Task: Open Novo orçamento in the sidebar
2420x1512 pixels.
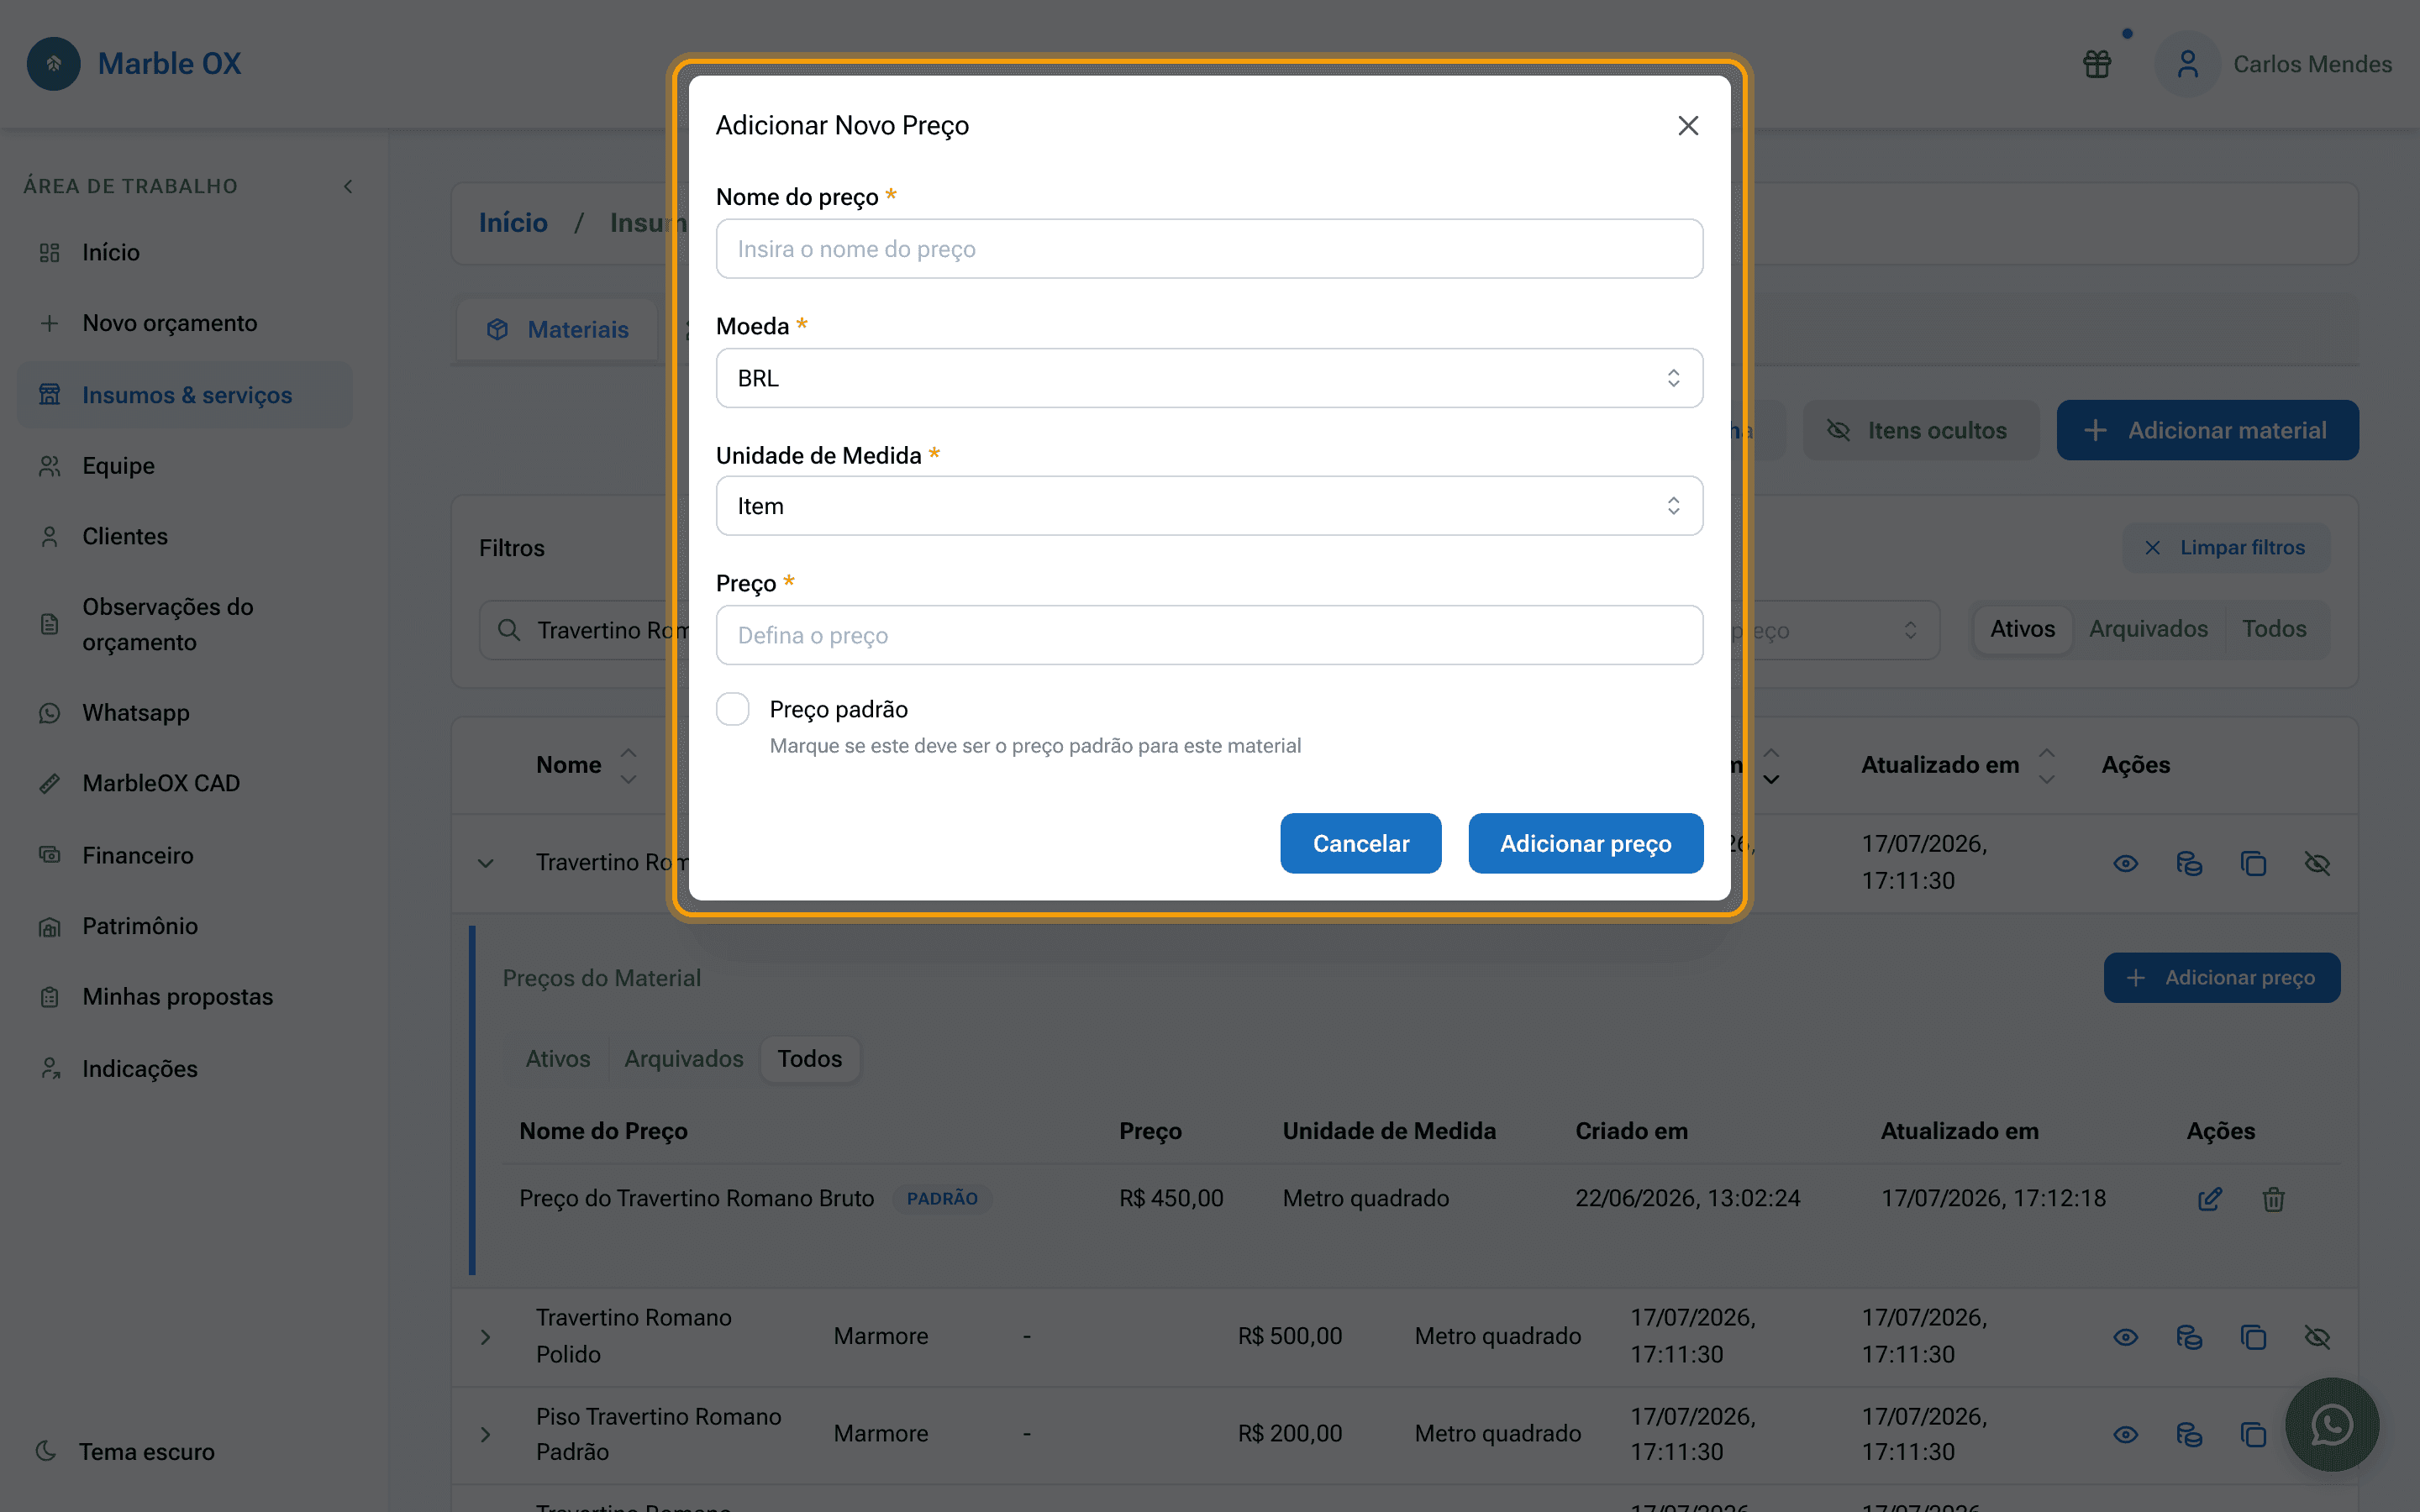Action: click(x=185, y=323)
